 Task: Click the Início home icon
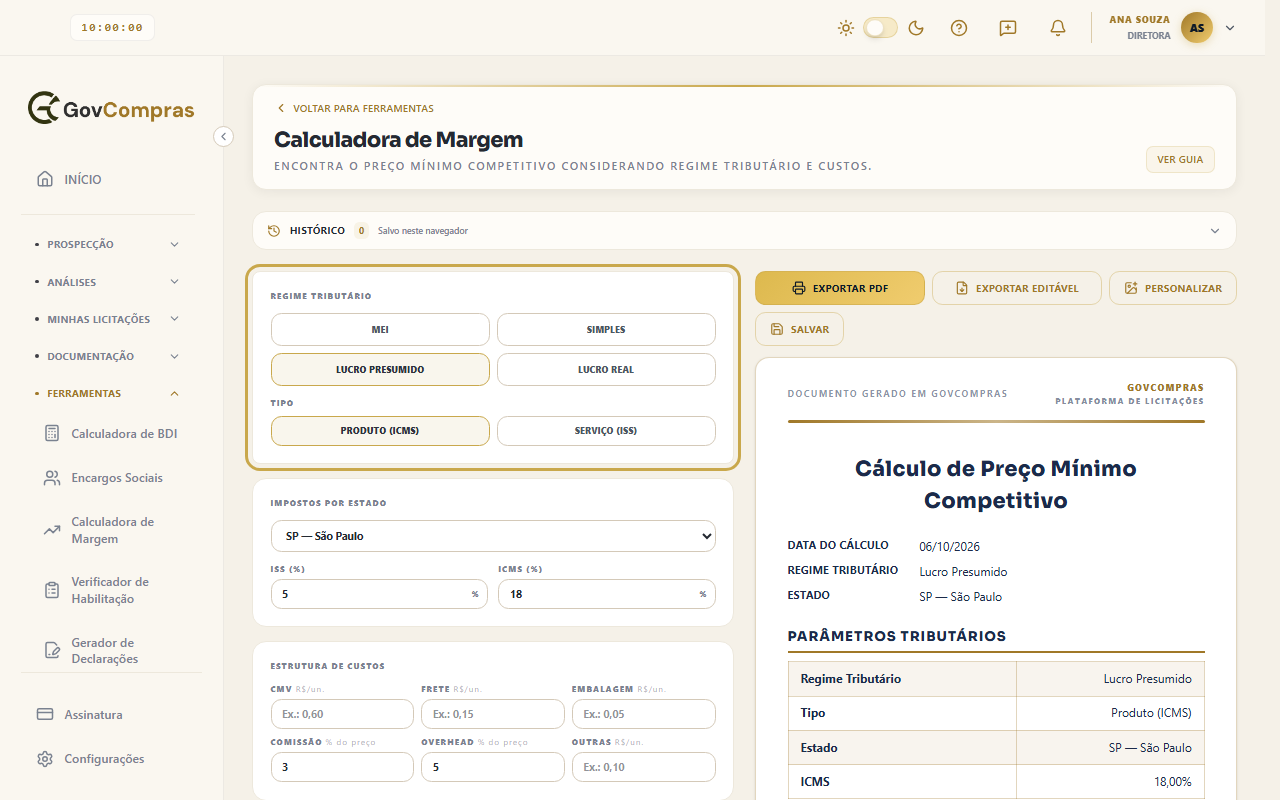45,180
